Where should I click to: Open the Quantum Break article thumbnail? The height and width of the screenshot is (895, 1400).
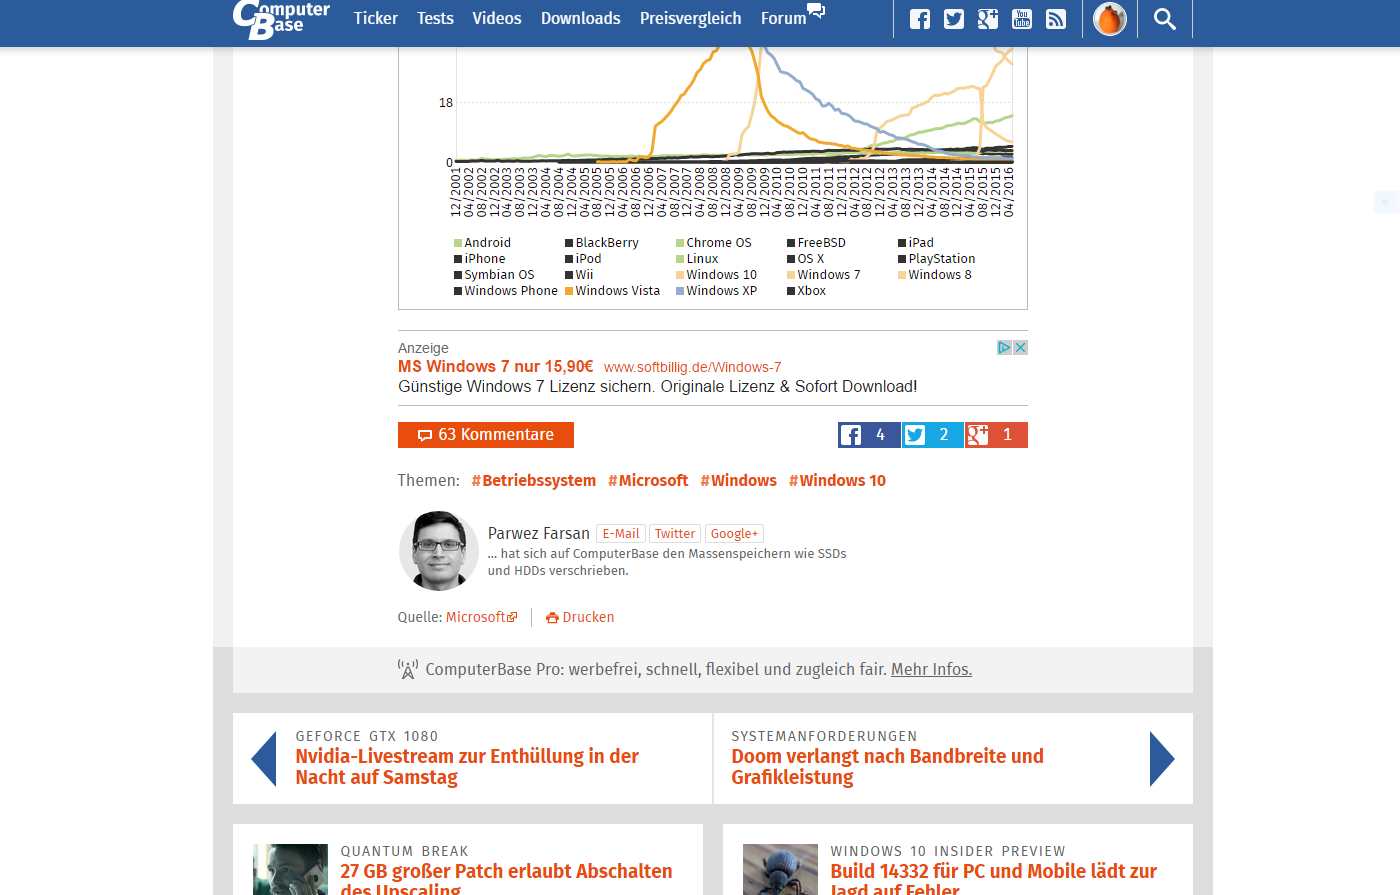(290, 869)
